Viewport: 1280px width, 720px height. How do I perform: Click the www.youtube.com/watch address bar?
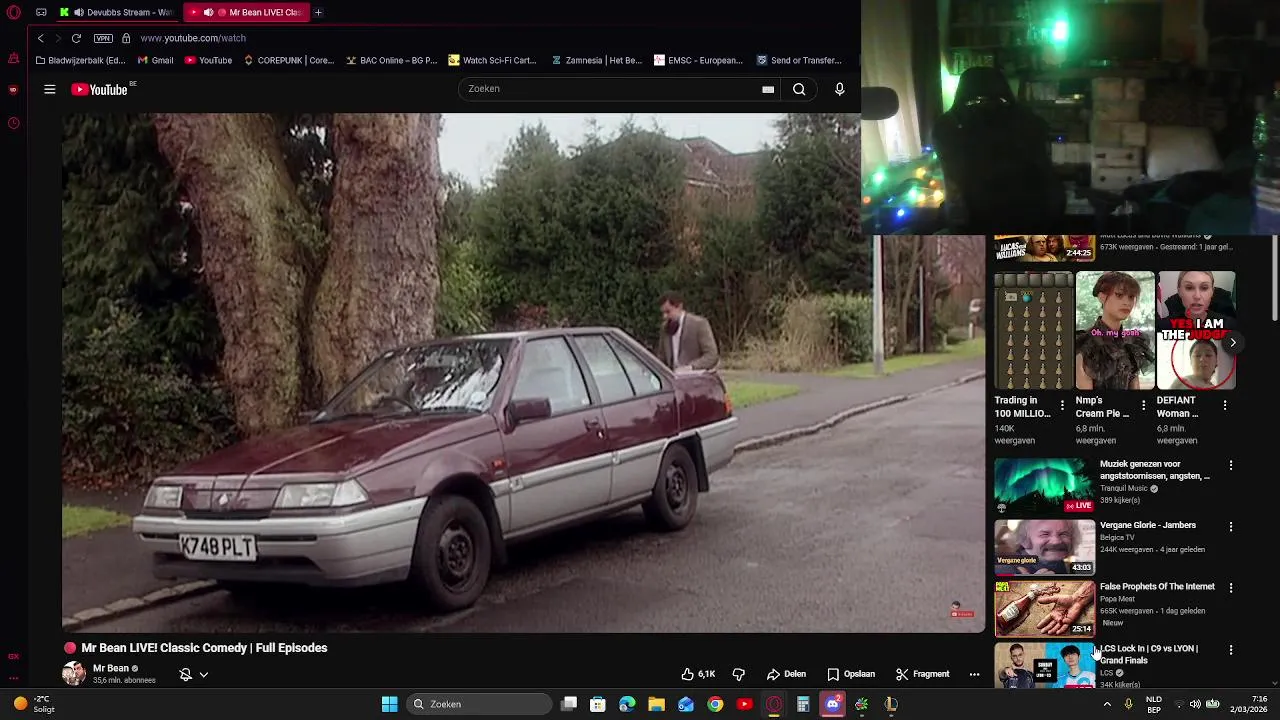[193, 38]
